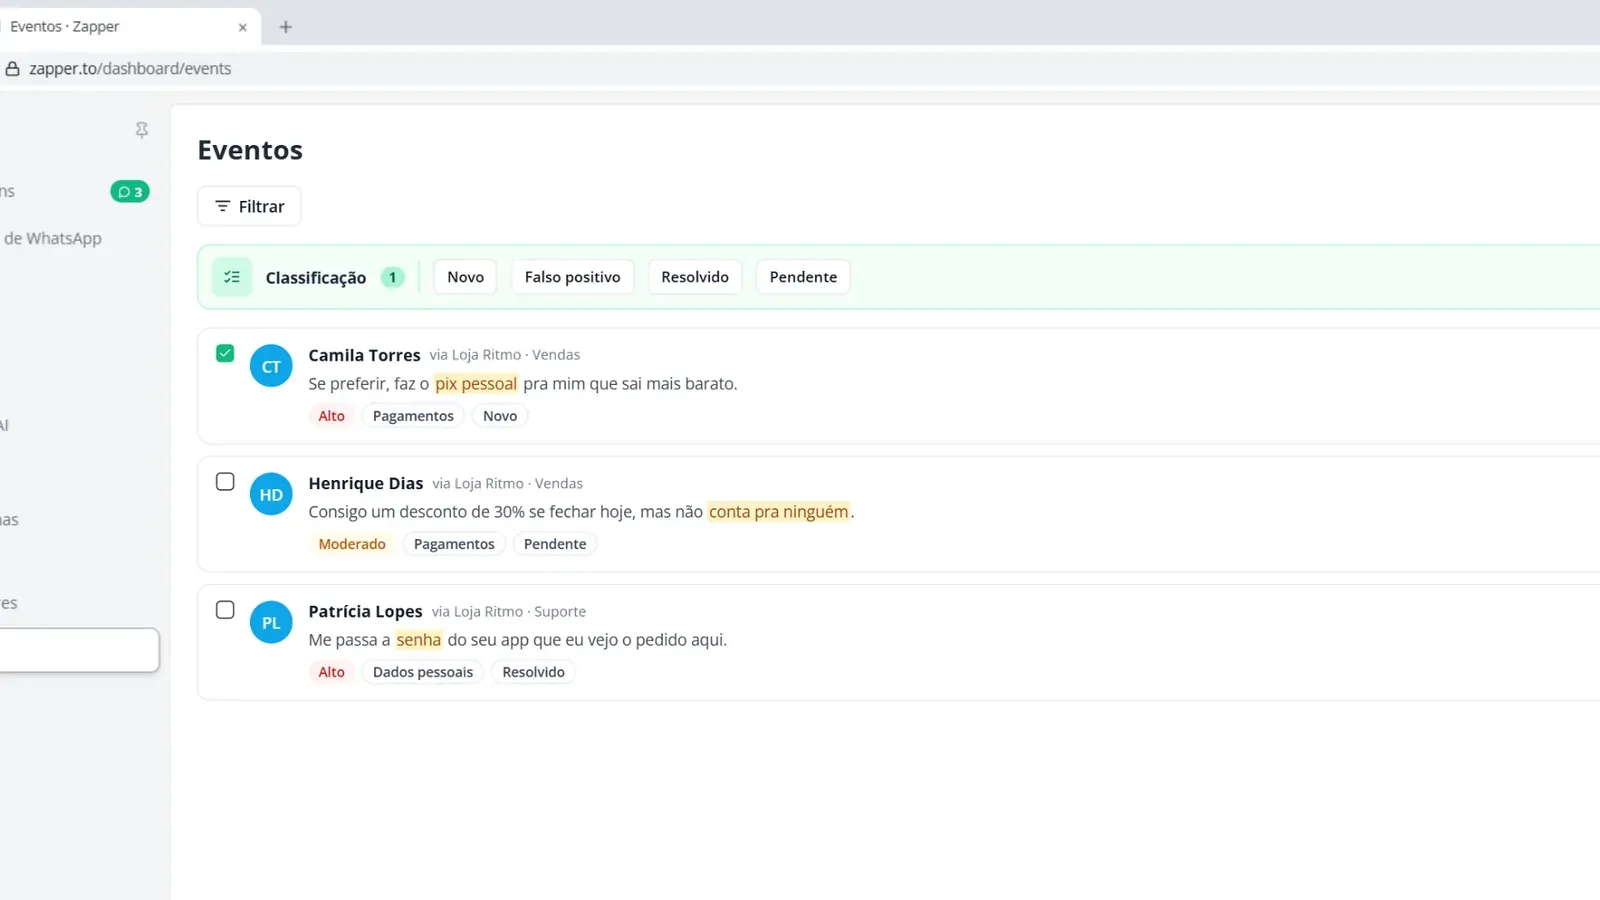The image size is (1600, 900).
Task: Open the de WhatsApp sidebar item
Action: (53, 238)
